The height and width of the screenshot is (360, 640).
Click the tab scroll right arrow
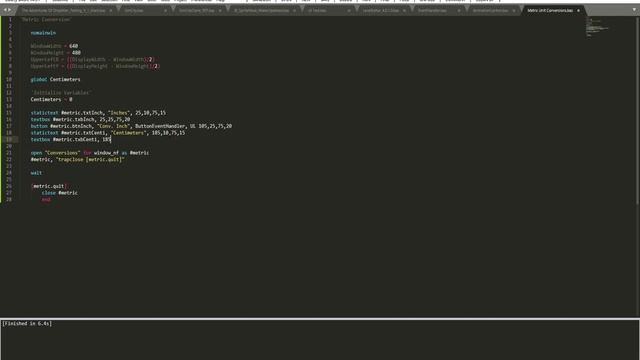pyautogui.click(x=10, y=10)
